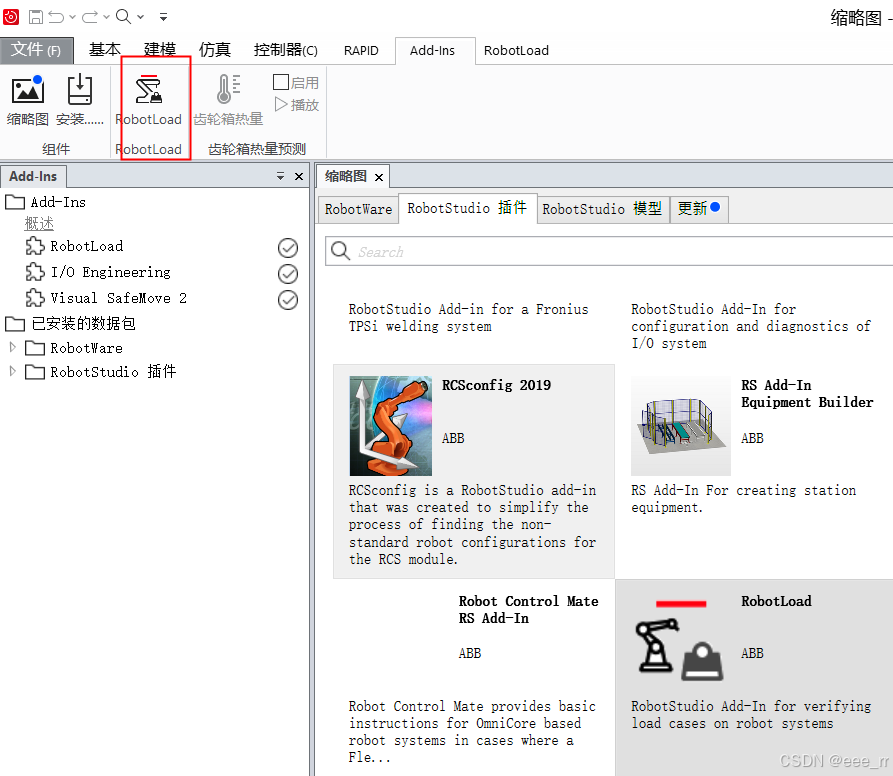Click the Search input field

tap(609, 252)
